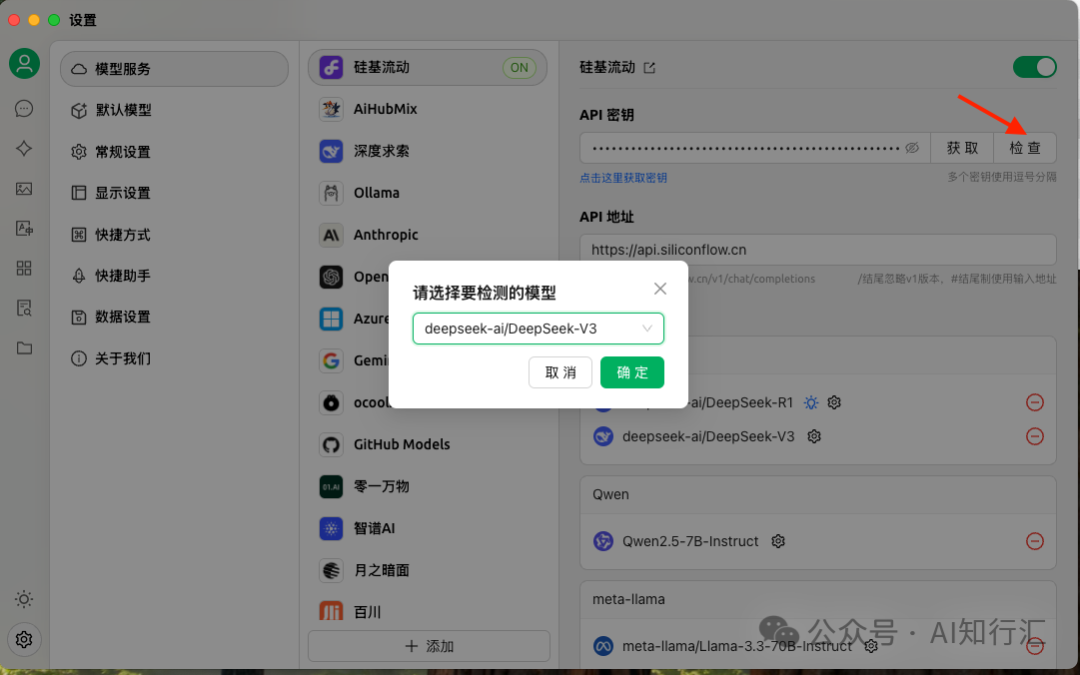Open the mini apps grid icon
Image resolution: width=1080 pixels, height=675 pixels.
[24, 268]
